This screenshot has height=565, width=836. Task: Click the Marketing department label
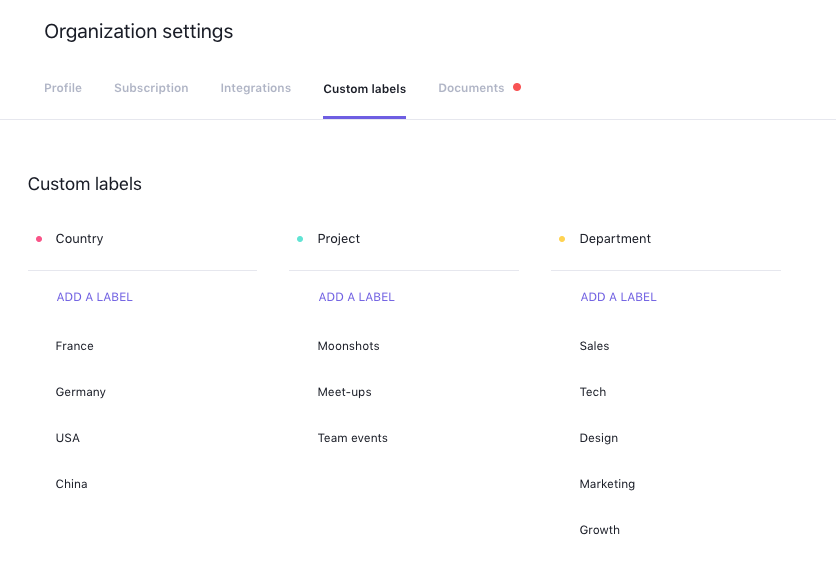point(607,484)
